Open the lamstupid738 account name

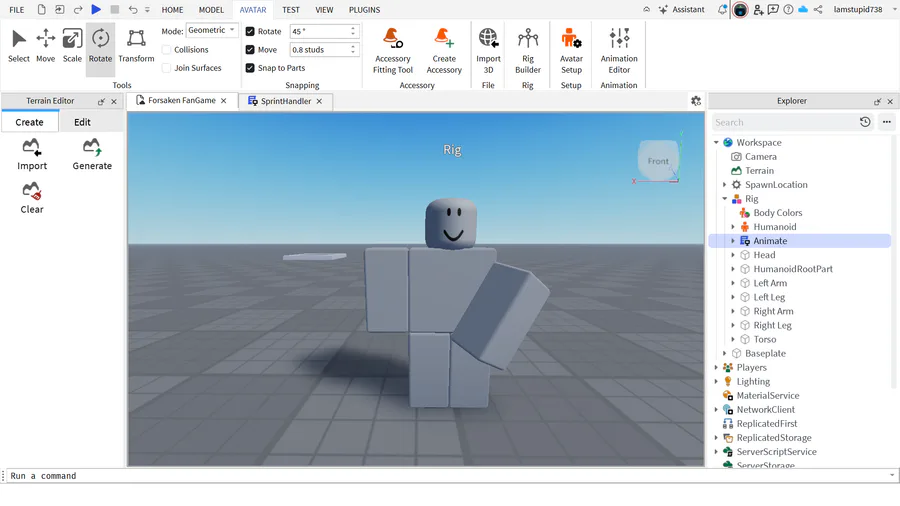(858, 9)
